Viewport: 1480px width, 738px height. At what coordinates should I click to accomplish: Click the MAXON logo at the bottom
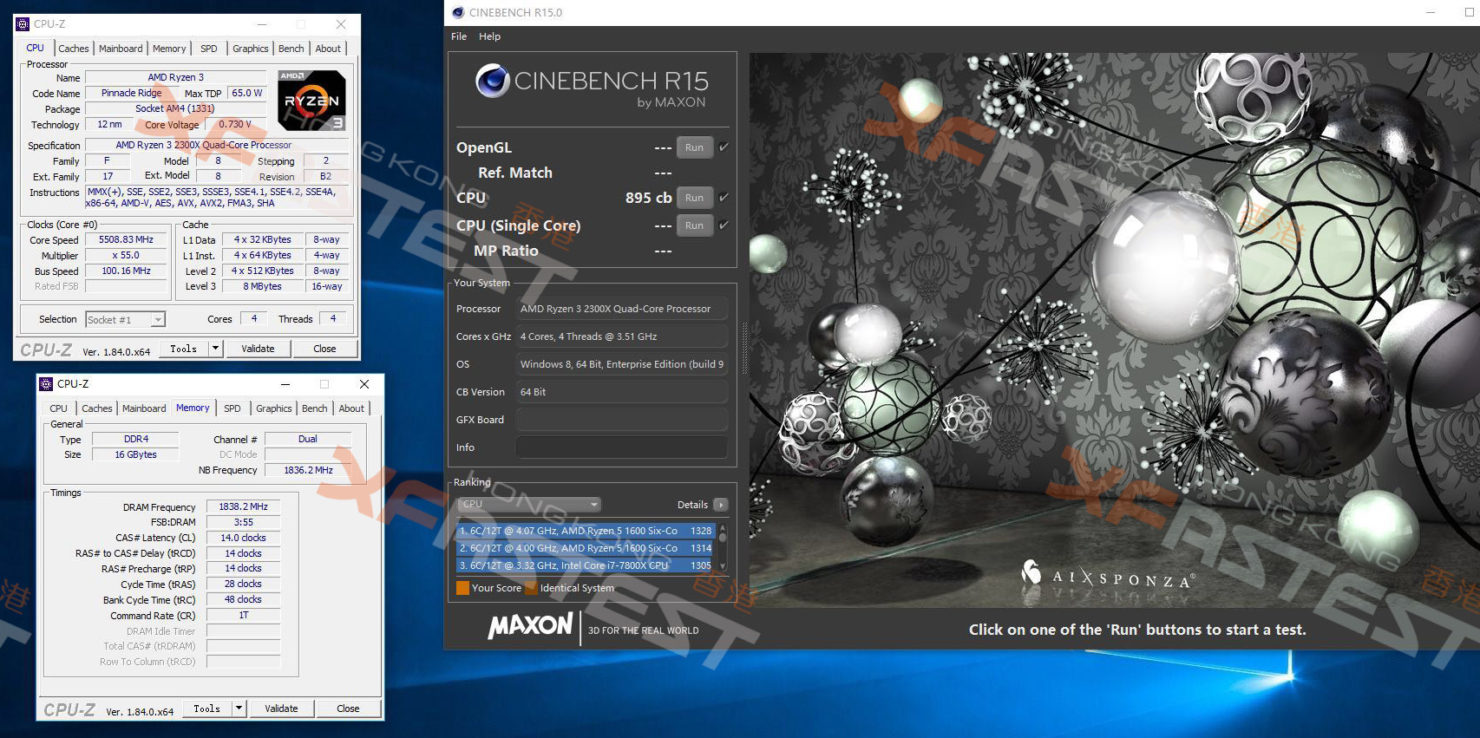pos(531,626)
